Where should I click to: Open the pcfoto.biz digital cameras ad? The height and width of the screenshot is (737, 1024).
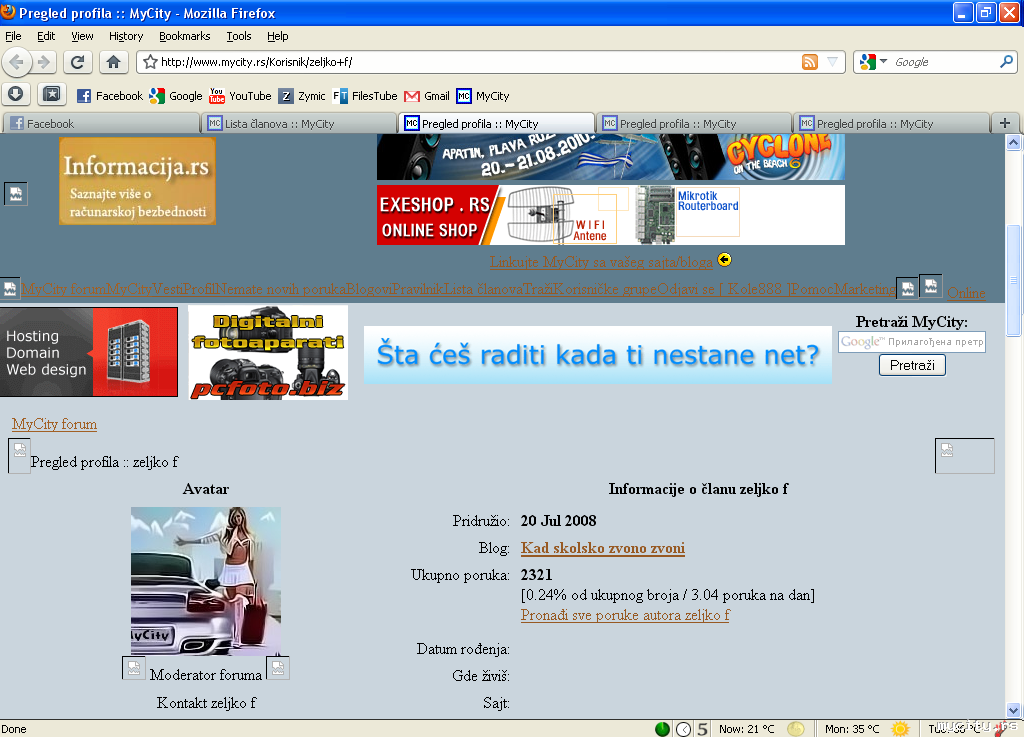click(x=268, y=353)
